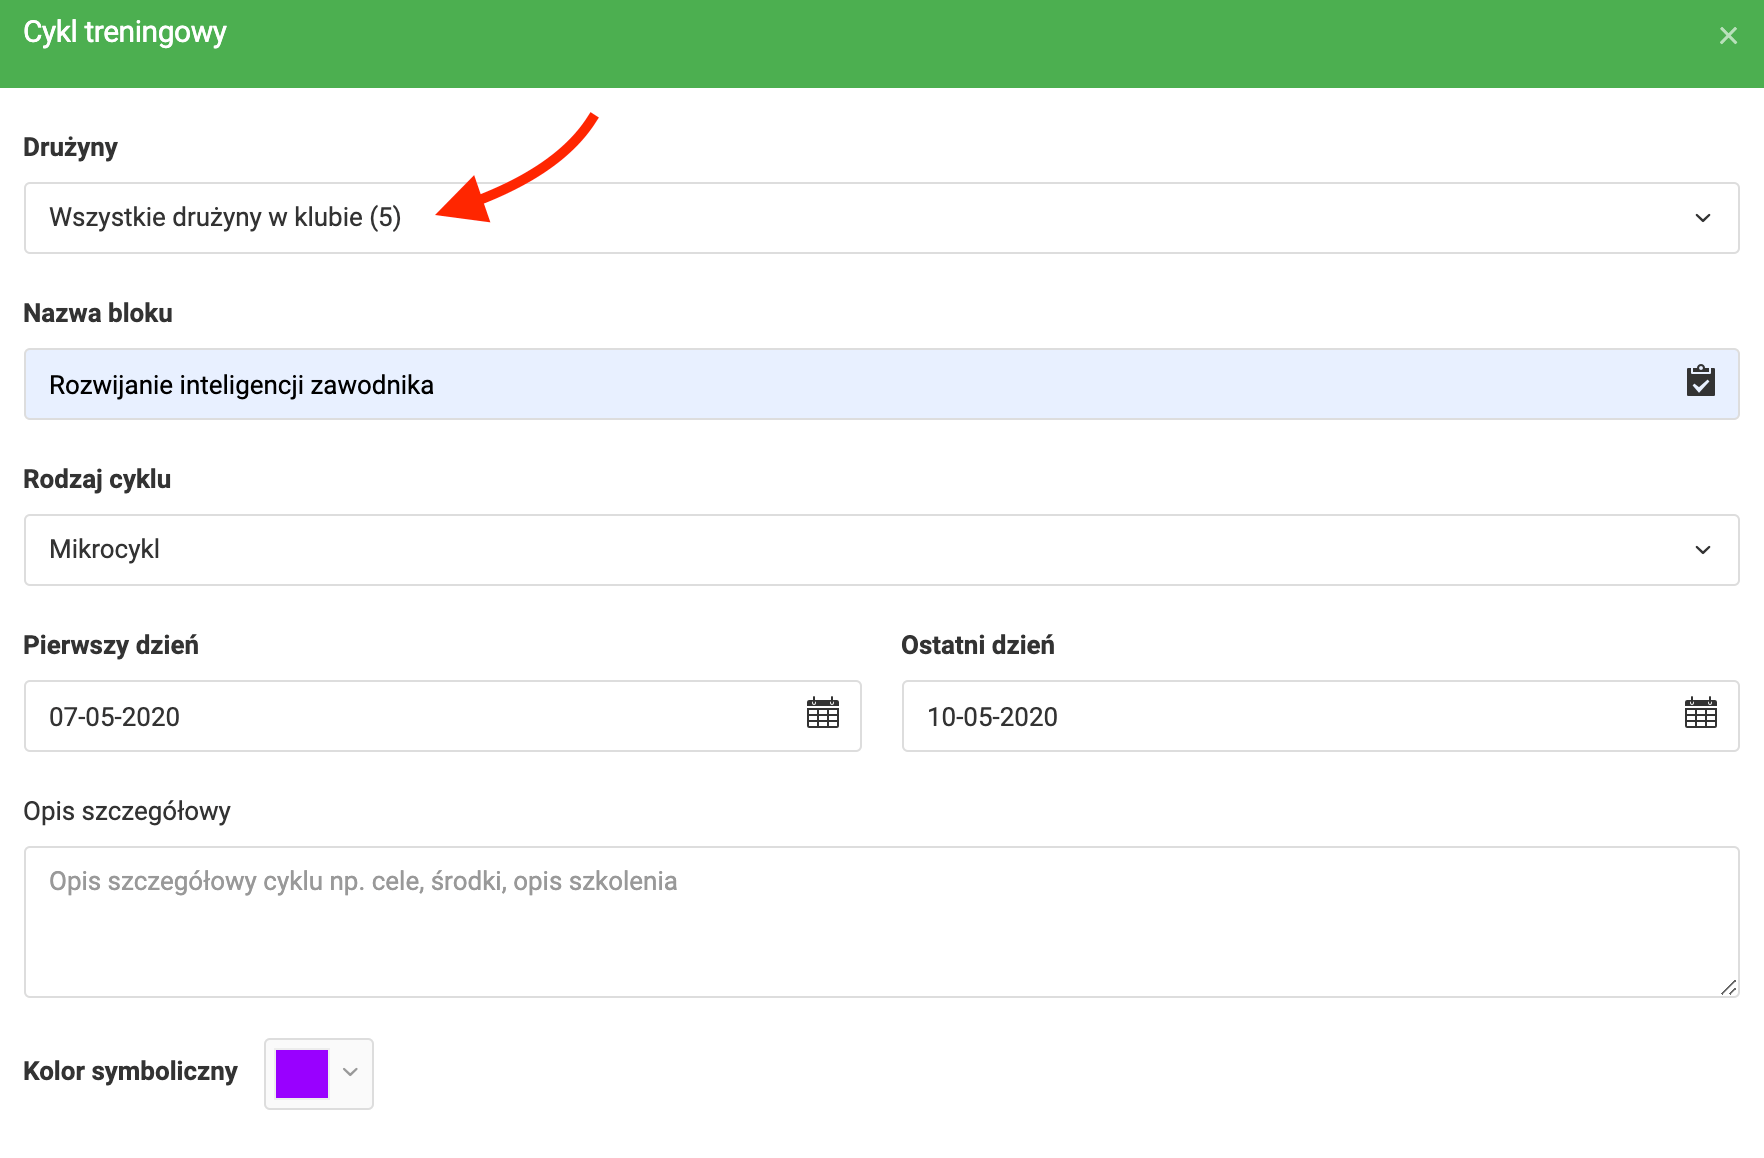Click the Kolor symboliczny label
The image size is (1764, 1158).
pyautogui.click(x=130, y=1071)
